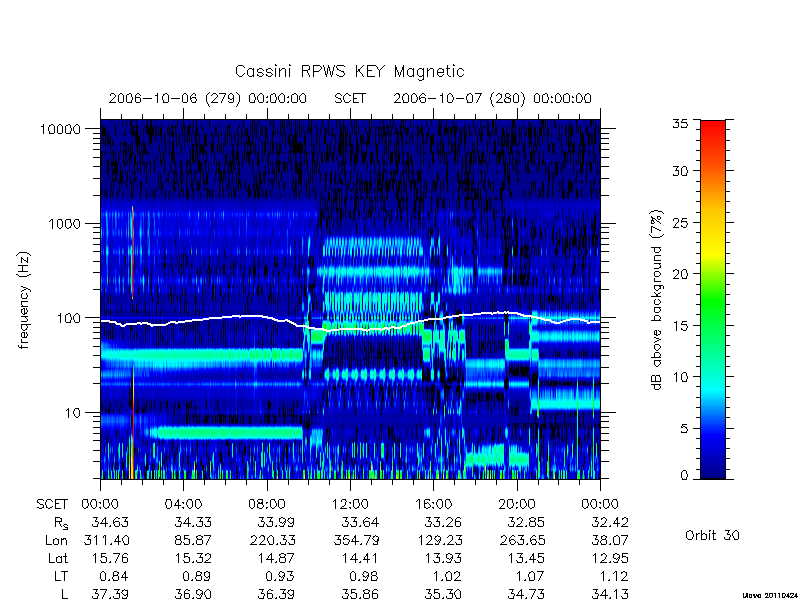Click the LT value 1.12
800x600 pixels.
click(614, 576)
